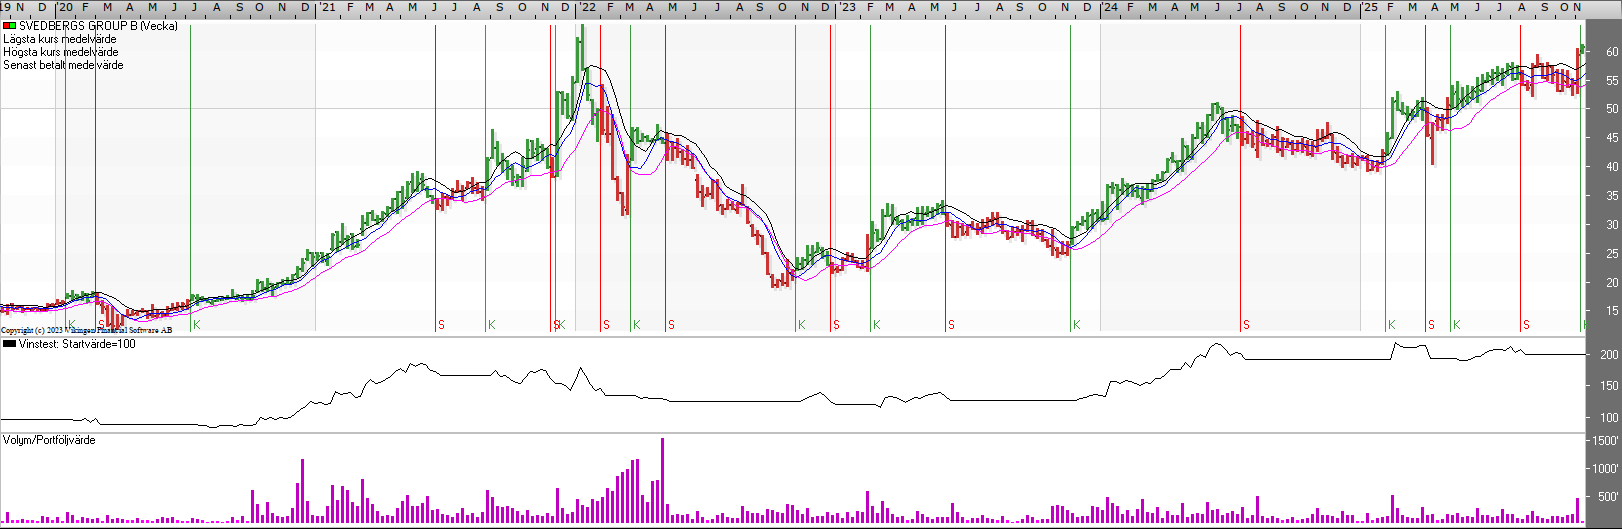Select the Lägsta kurs medelvärde legend entry
1622x529 pixels.
[x=60, y=39]
